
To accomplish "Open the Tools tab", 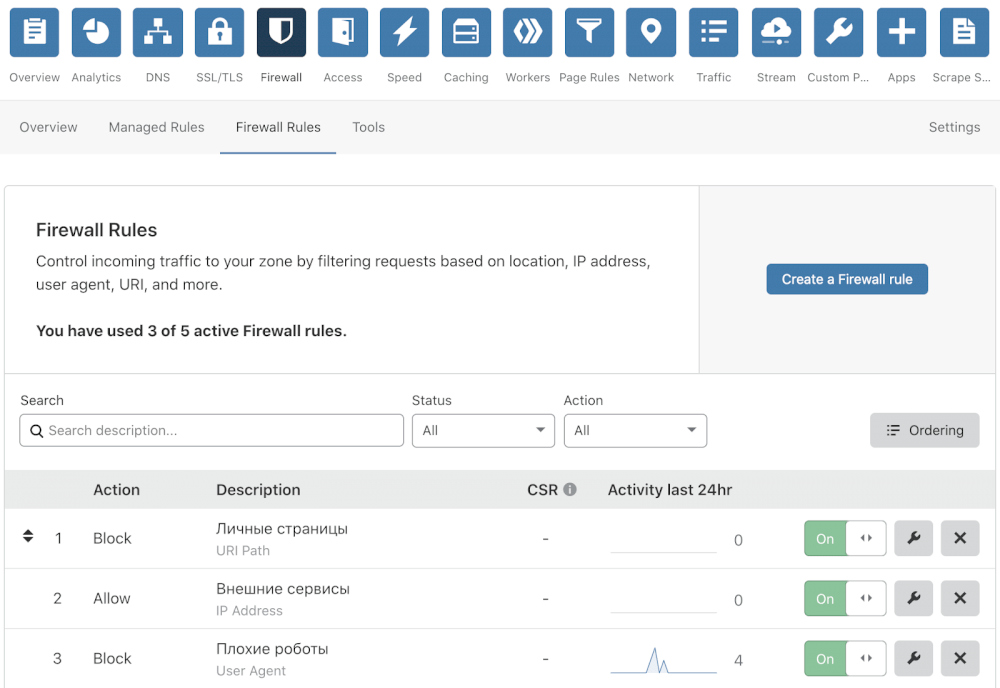I will click(368, 127).
